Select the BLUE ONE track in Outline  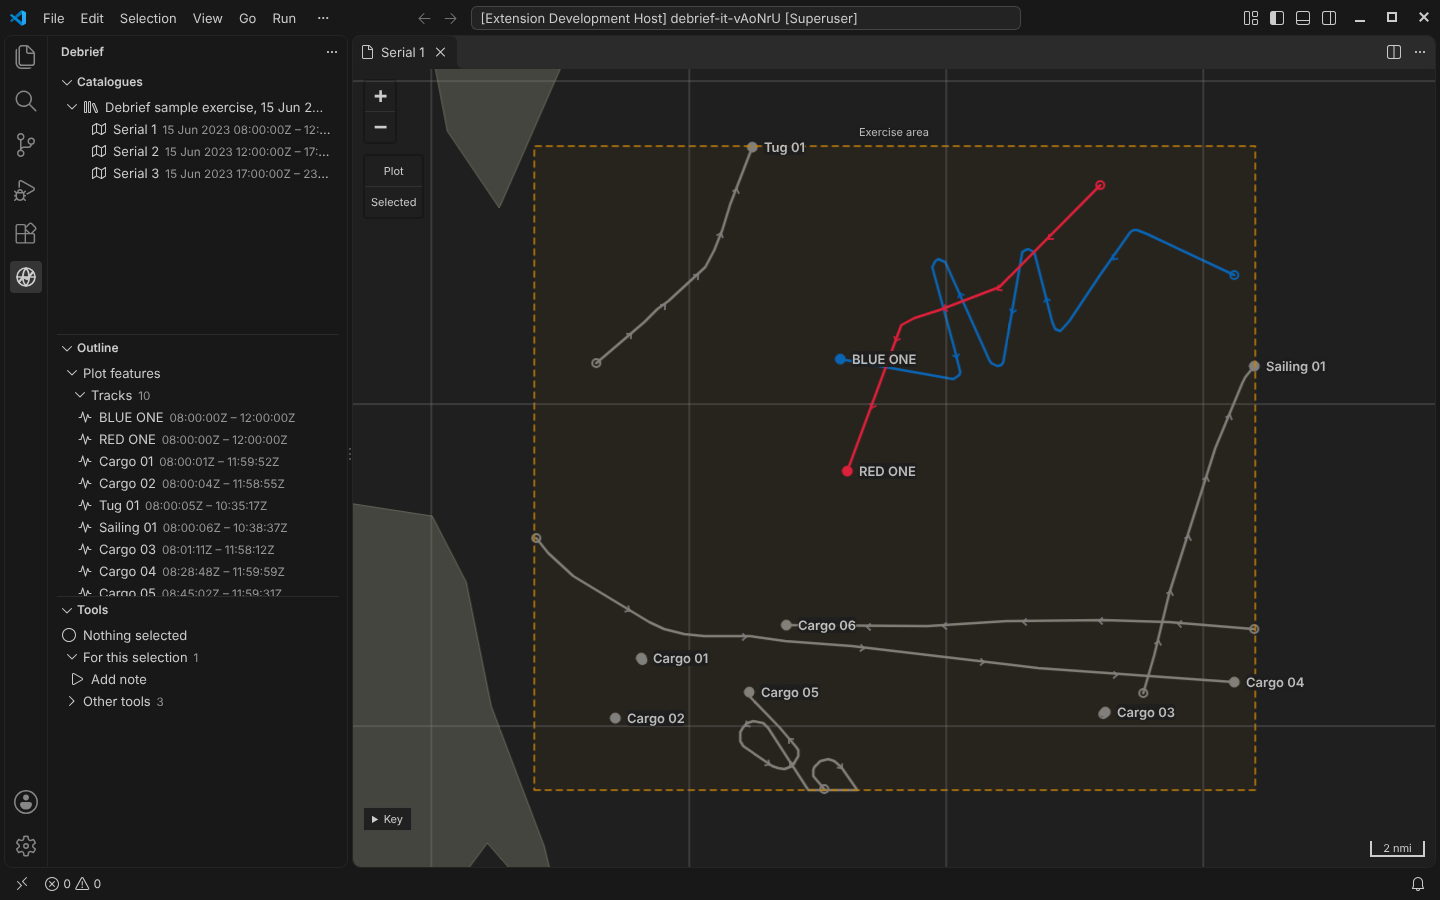click(x=198, y=417)
